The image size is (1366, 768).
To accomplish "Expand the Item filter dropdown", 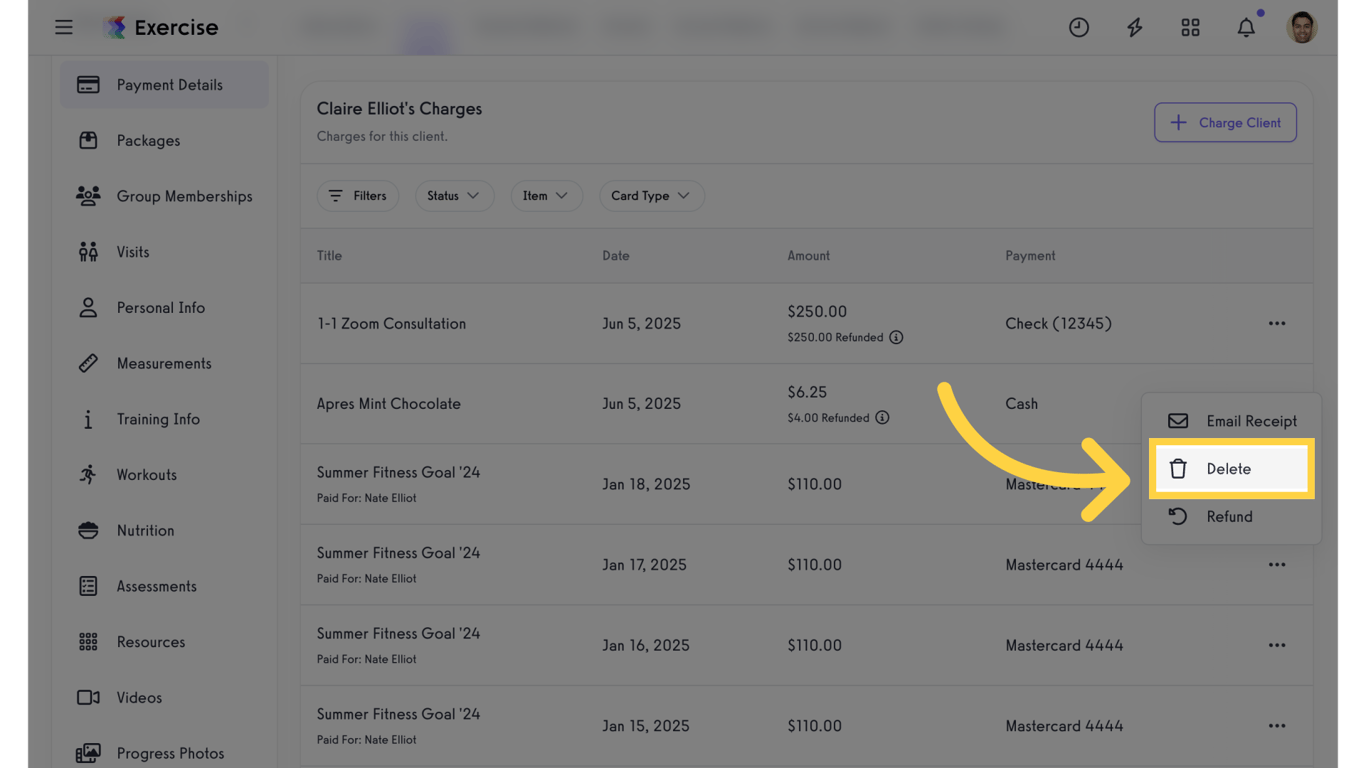I will [x=545, y=196].
